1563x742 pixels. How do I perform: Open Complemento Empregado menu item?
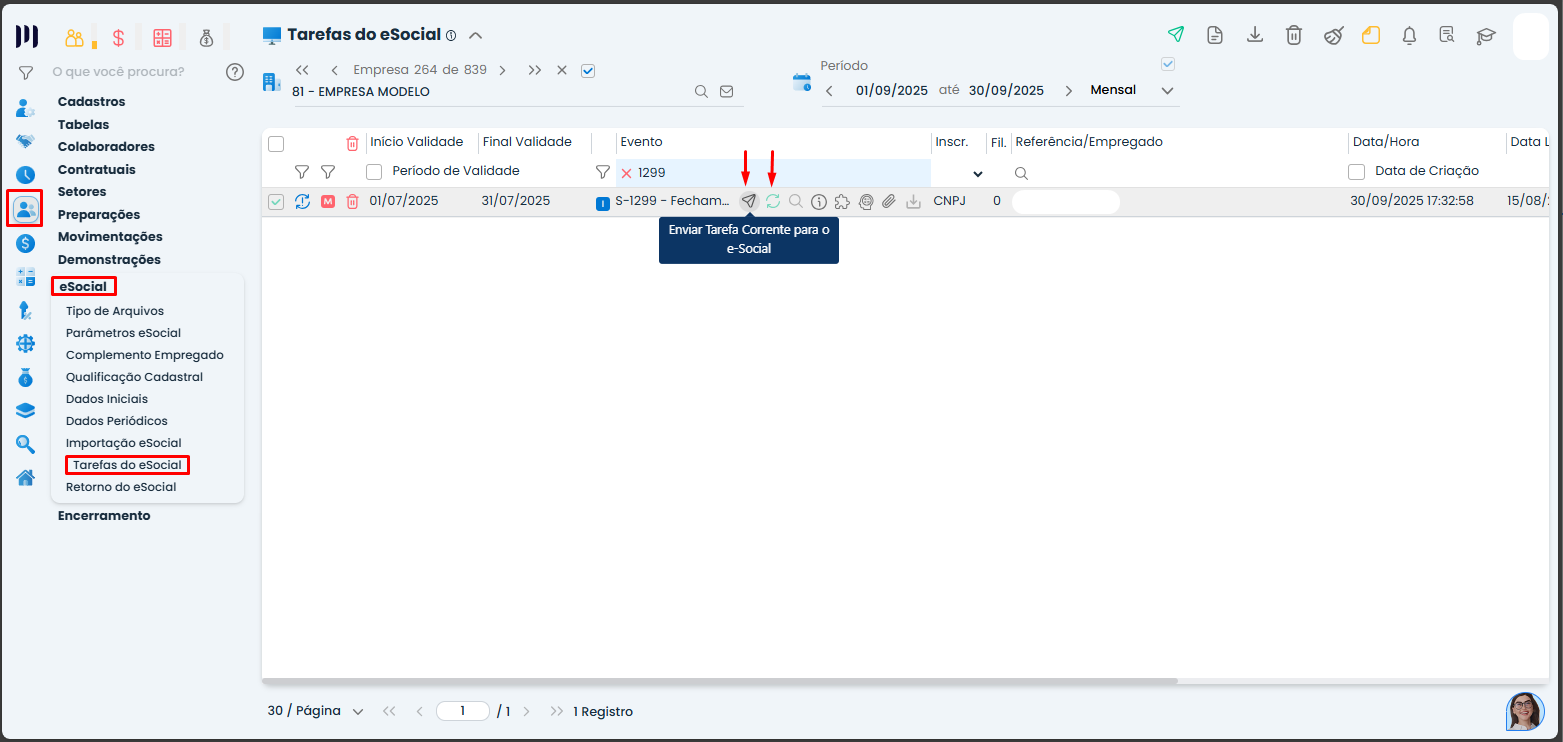click(x=145, y=355)
